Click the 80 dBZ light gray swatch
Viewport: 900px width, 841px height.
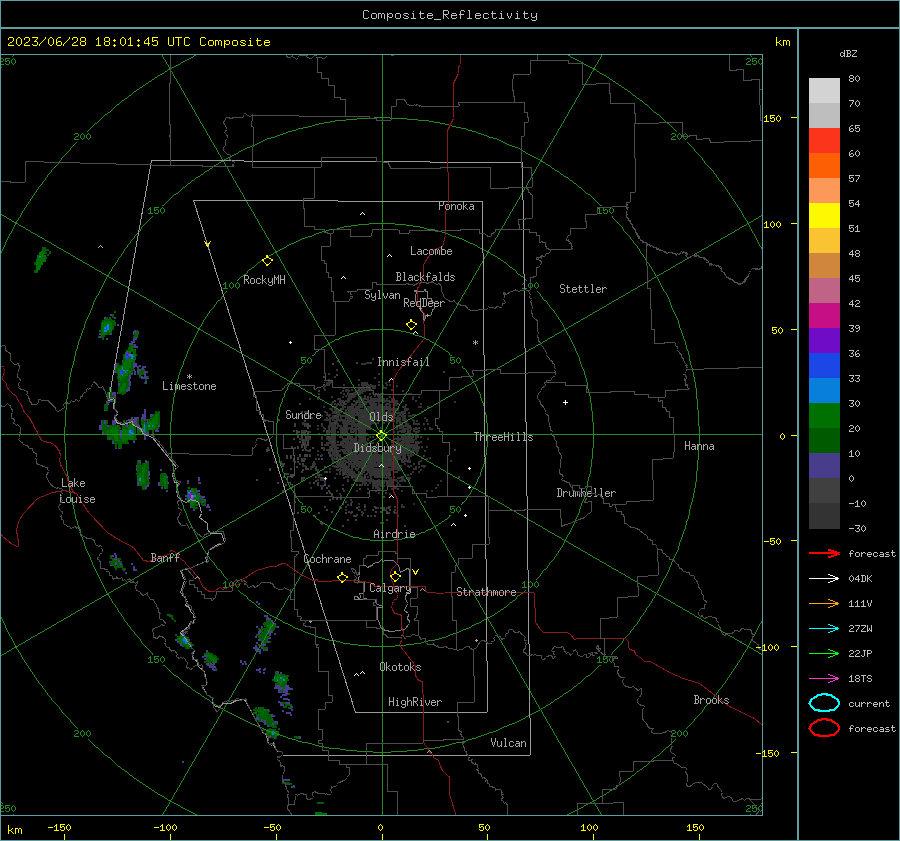[824, 90]
